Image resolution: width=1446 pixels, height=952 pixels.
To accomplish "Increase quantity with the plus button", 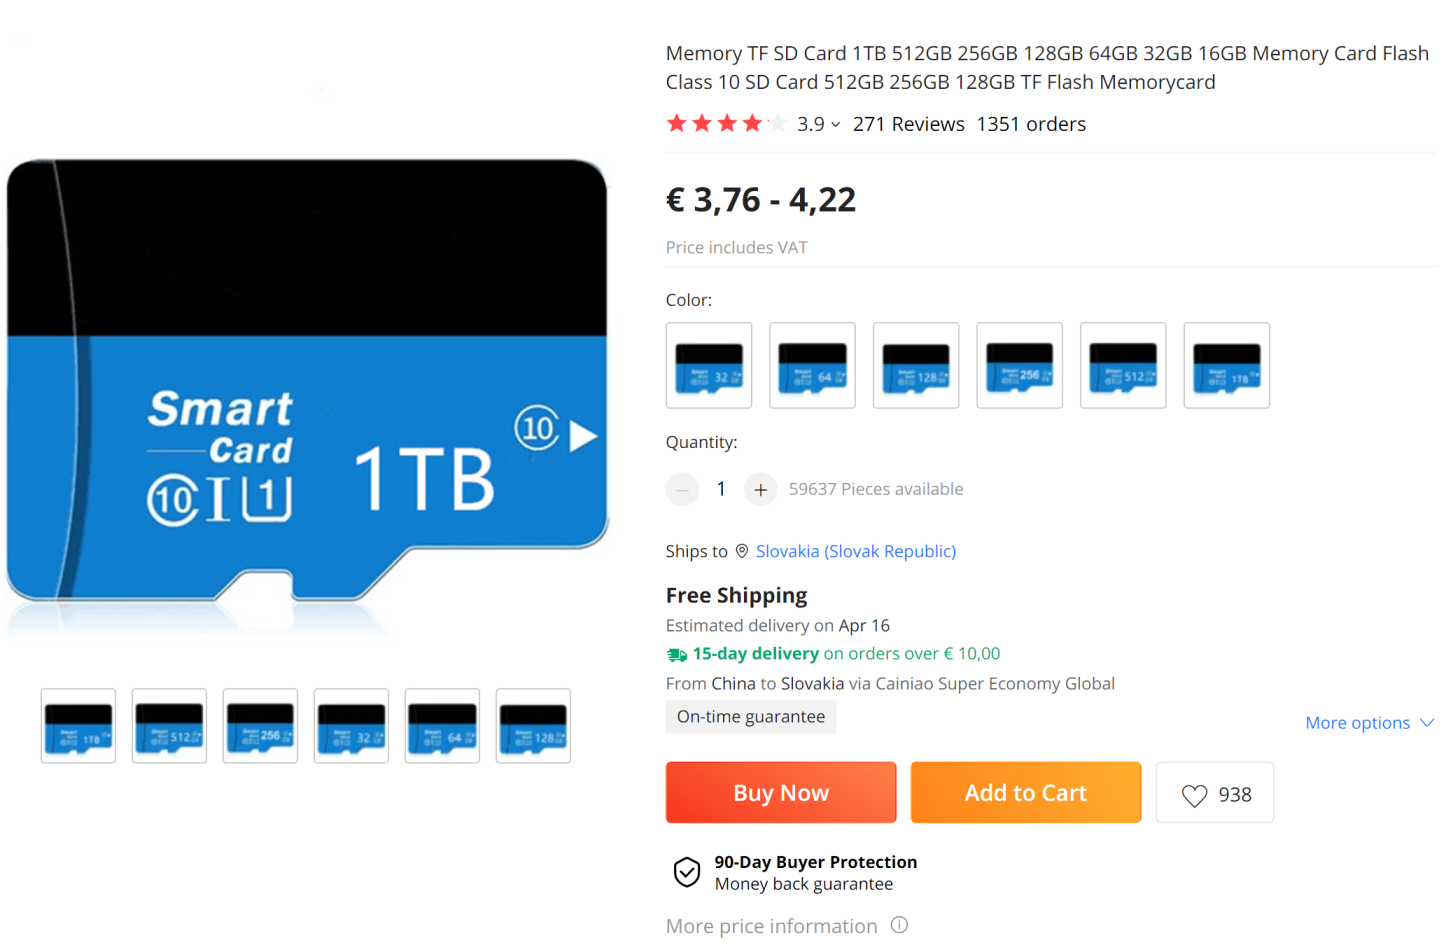I will [760, 489].
